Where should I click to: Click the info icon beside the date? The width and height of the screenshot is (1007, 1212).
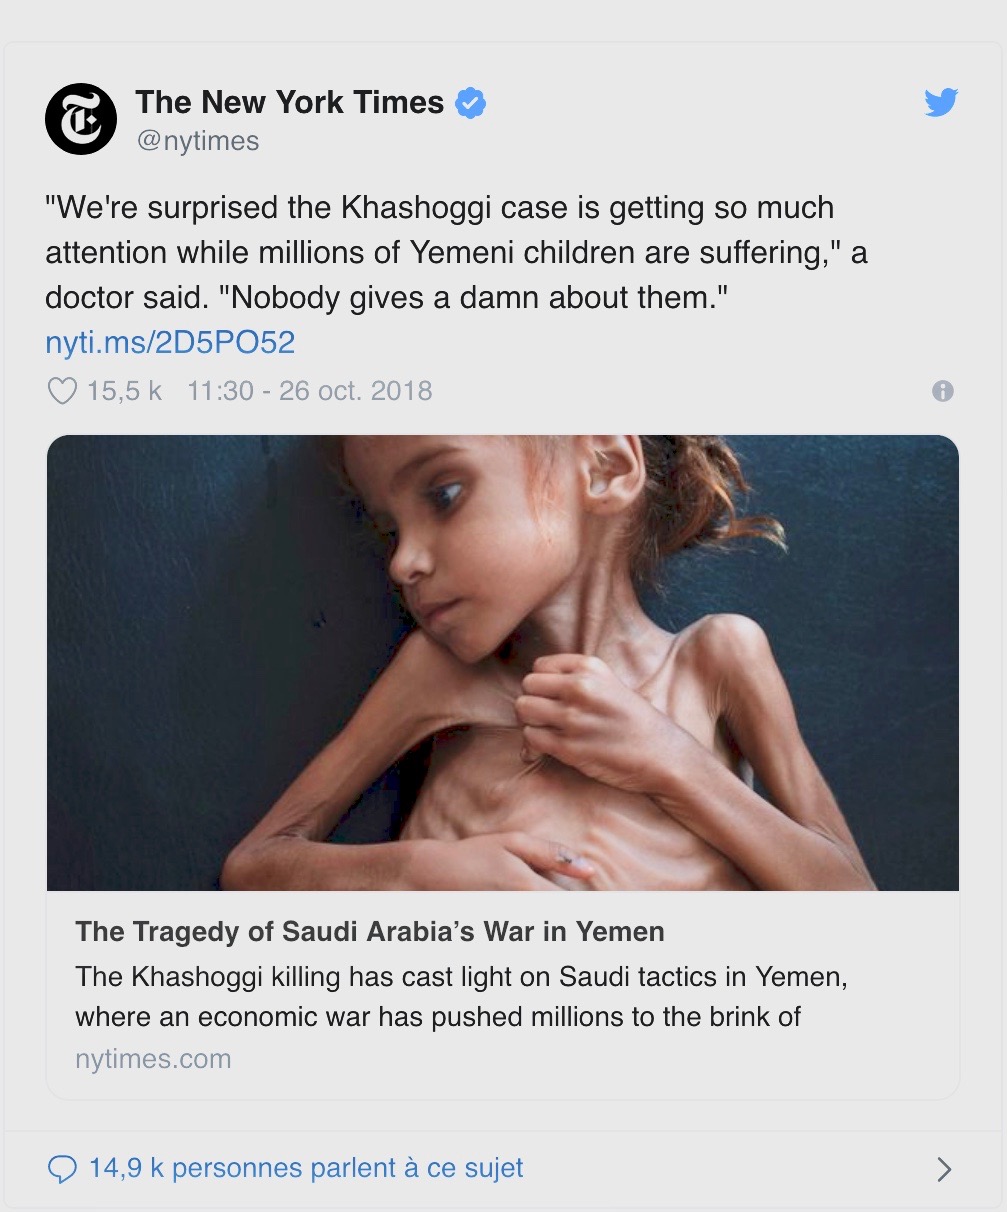coord(942,391)
